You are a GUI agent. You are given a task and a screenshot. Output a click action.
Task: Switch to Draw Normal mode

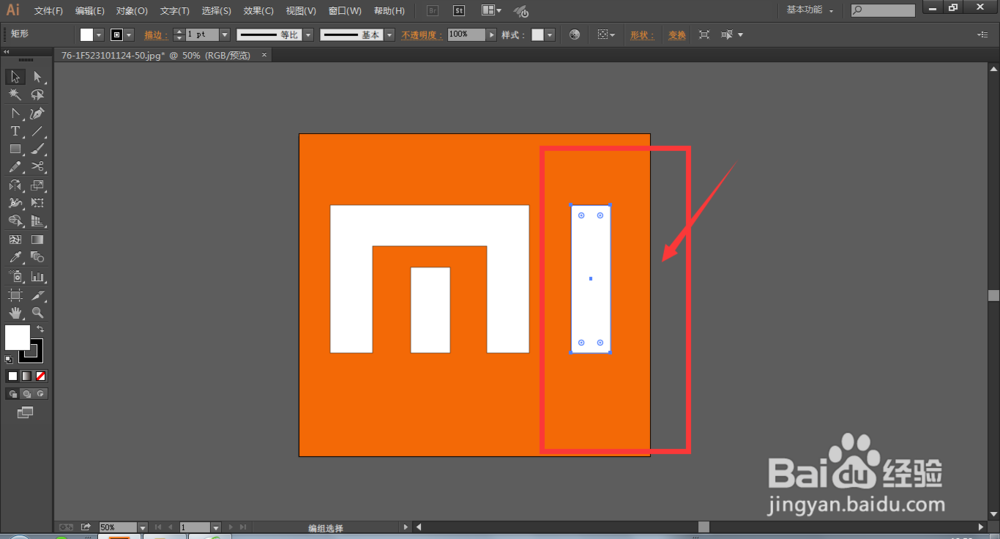point(13,394)
